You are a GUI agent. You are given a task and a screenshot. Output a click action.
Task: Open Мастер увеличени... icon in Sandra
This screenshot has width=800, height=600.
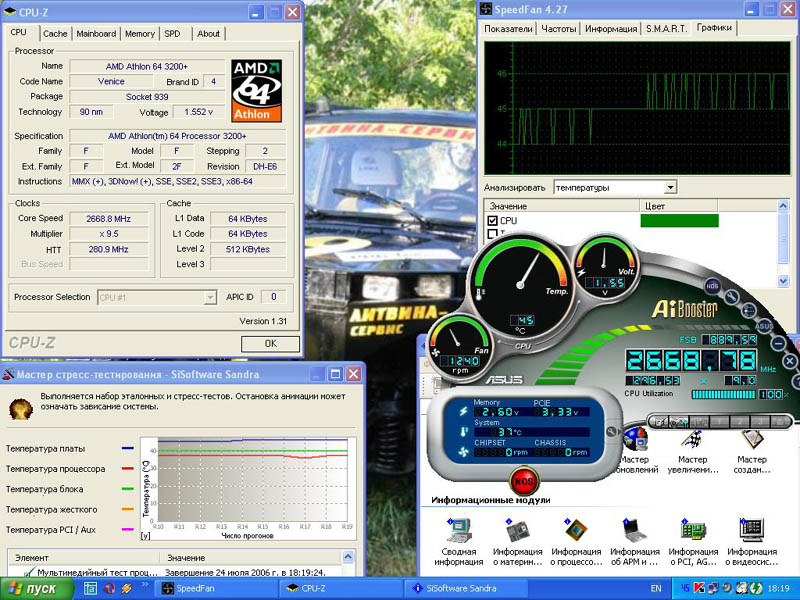[x=693, y=453]
